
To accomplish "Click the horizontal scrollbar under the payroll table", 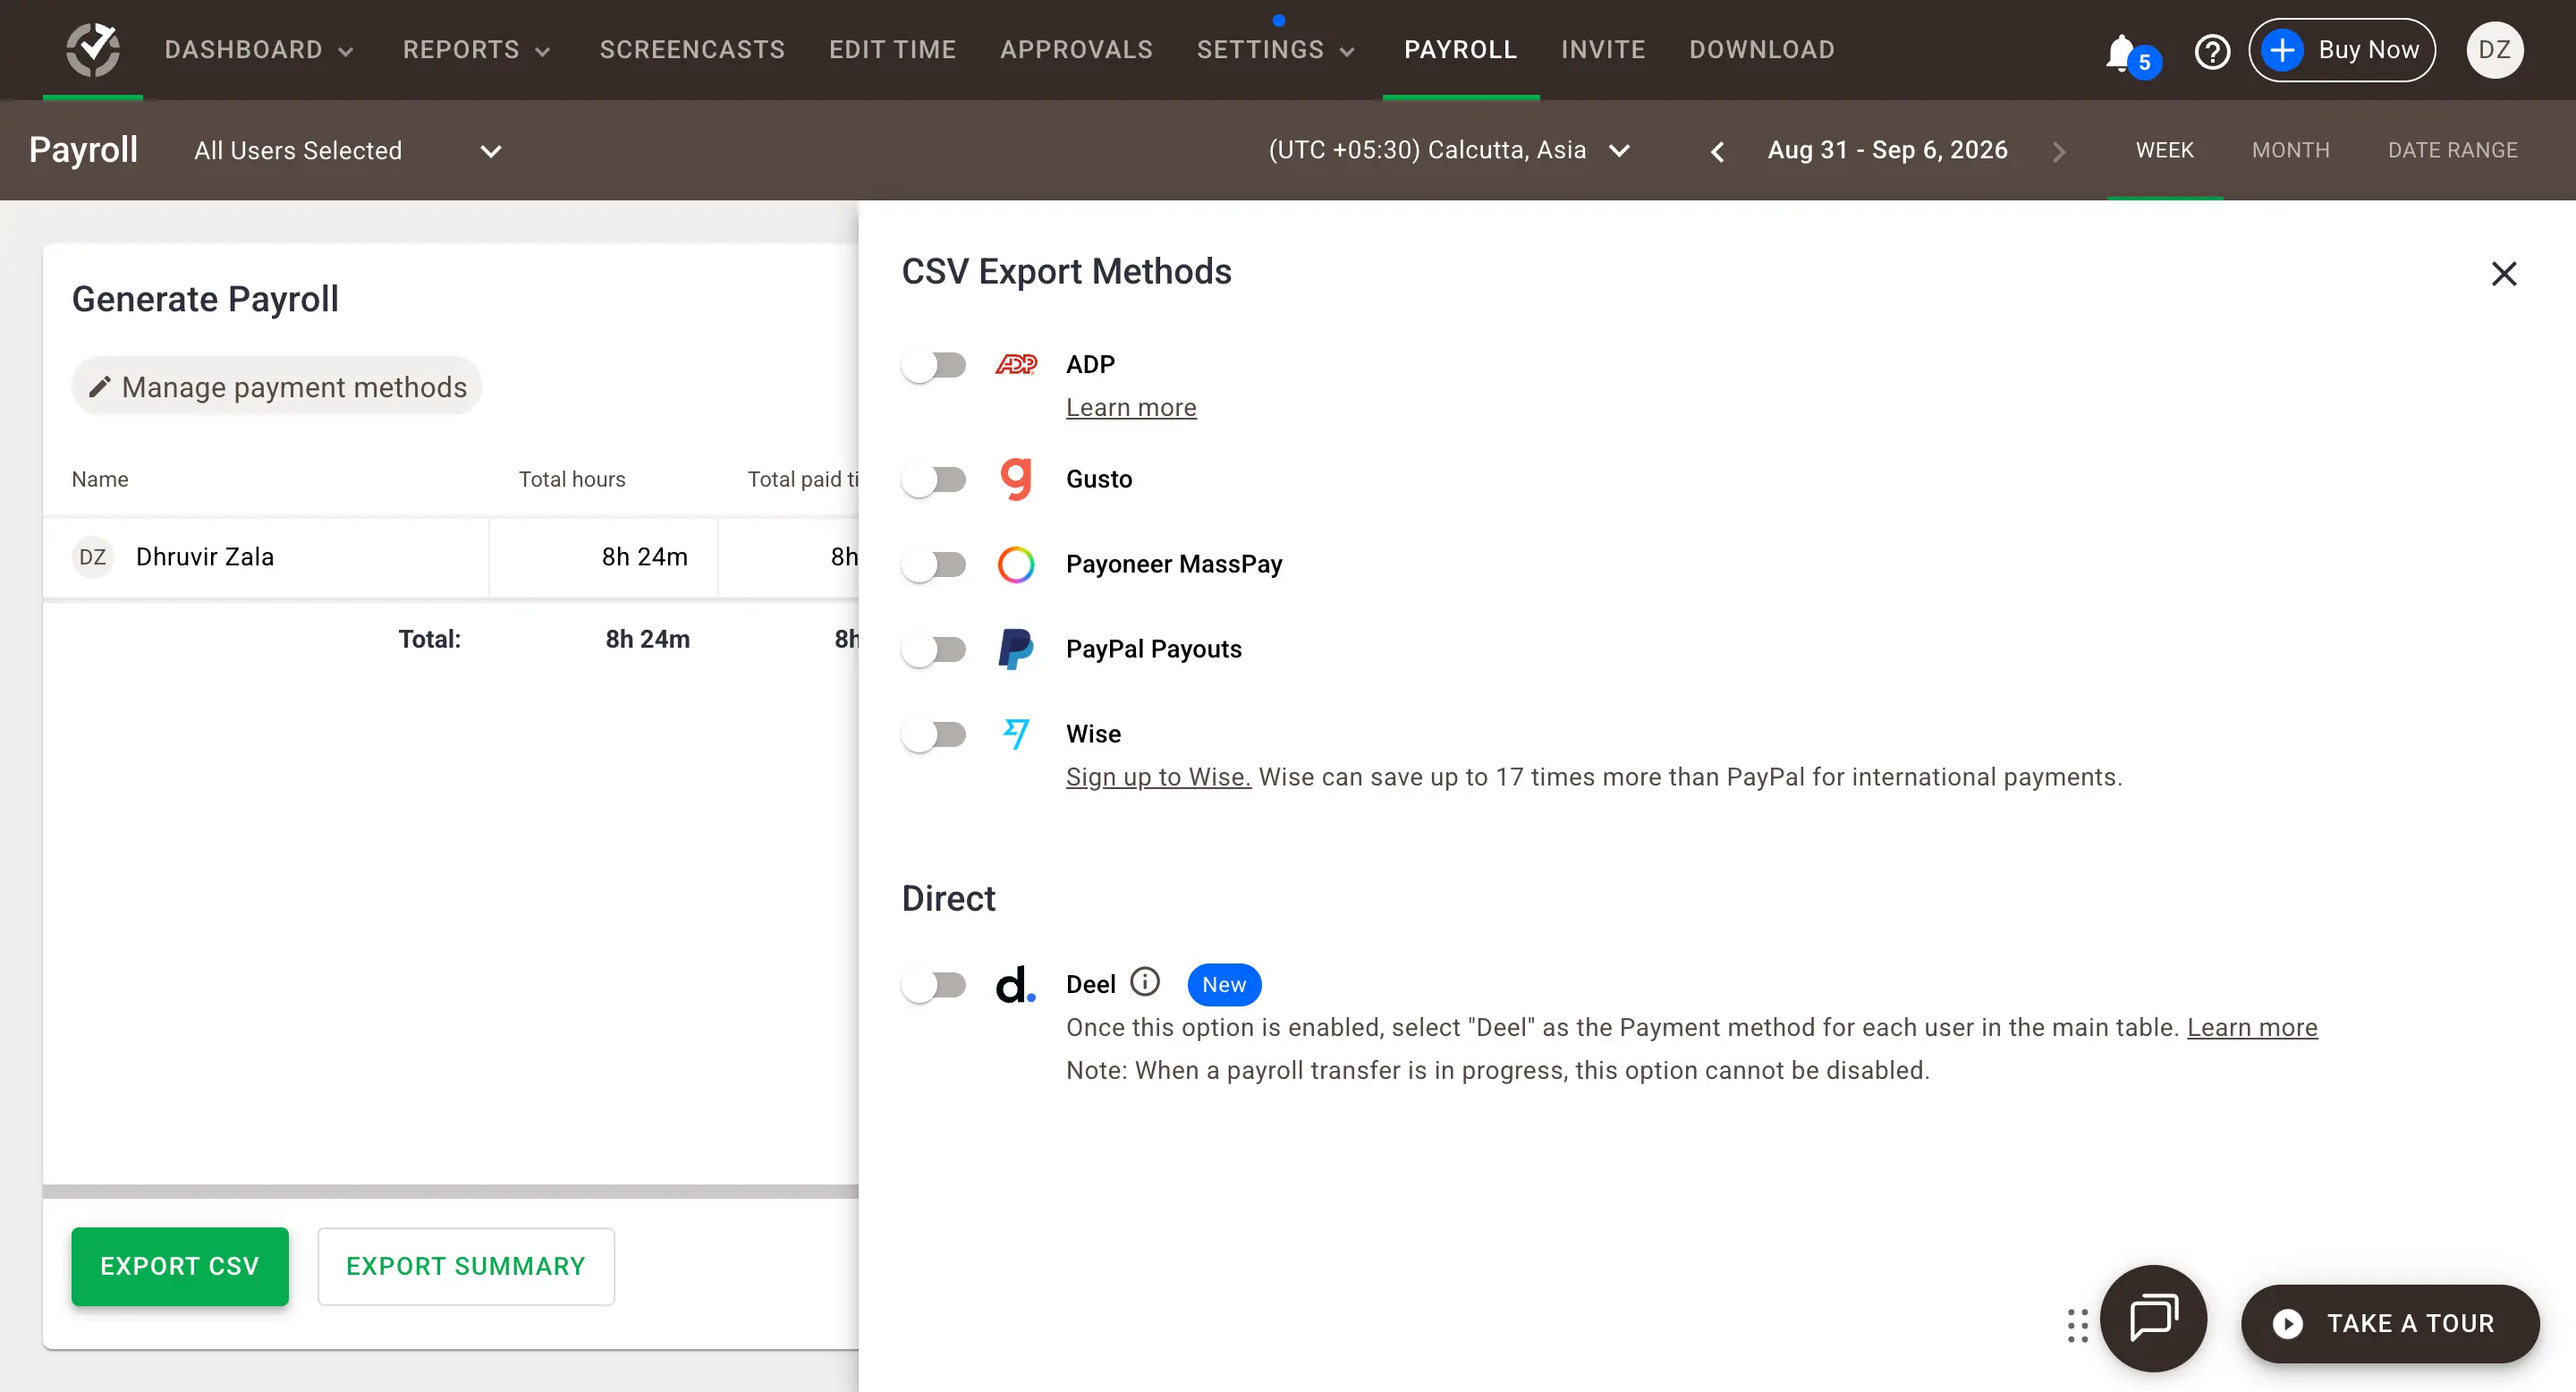I will (450, 1191).
